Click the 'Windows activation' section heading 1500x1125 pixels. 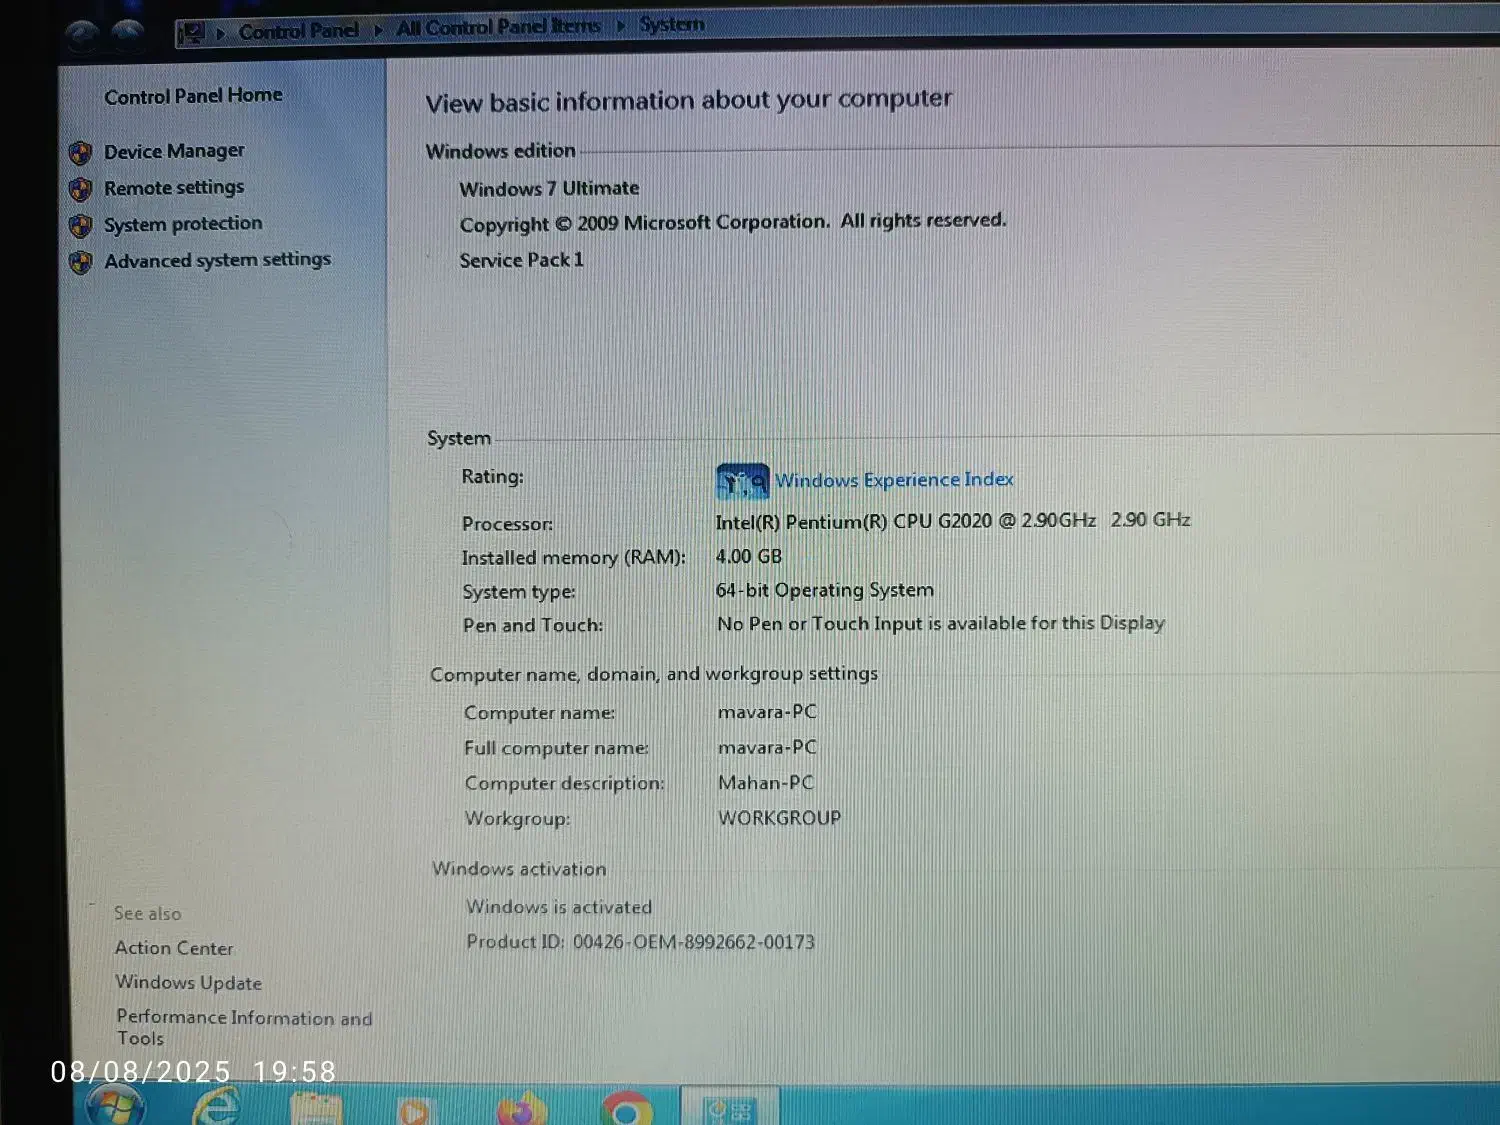tap(519, 869)
